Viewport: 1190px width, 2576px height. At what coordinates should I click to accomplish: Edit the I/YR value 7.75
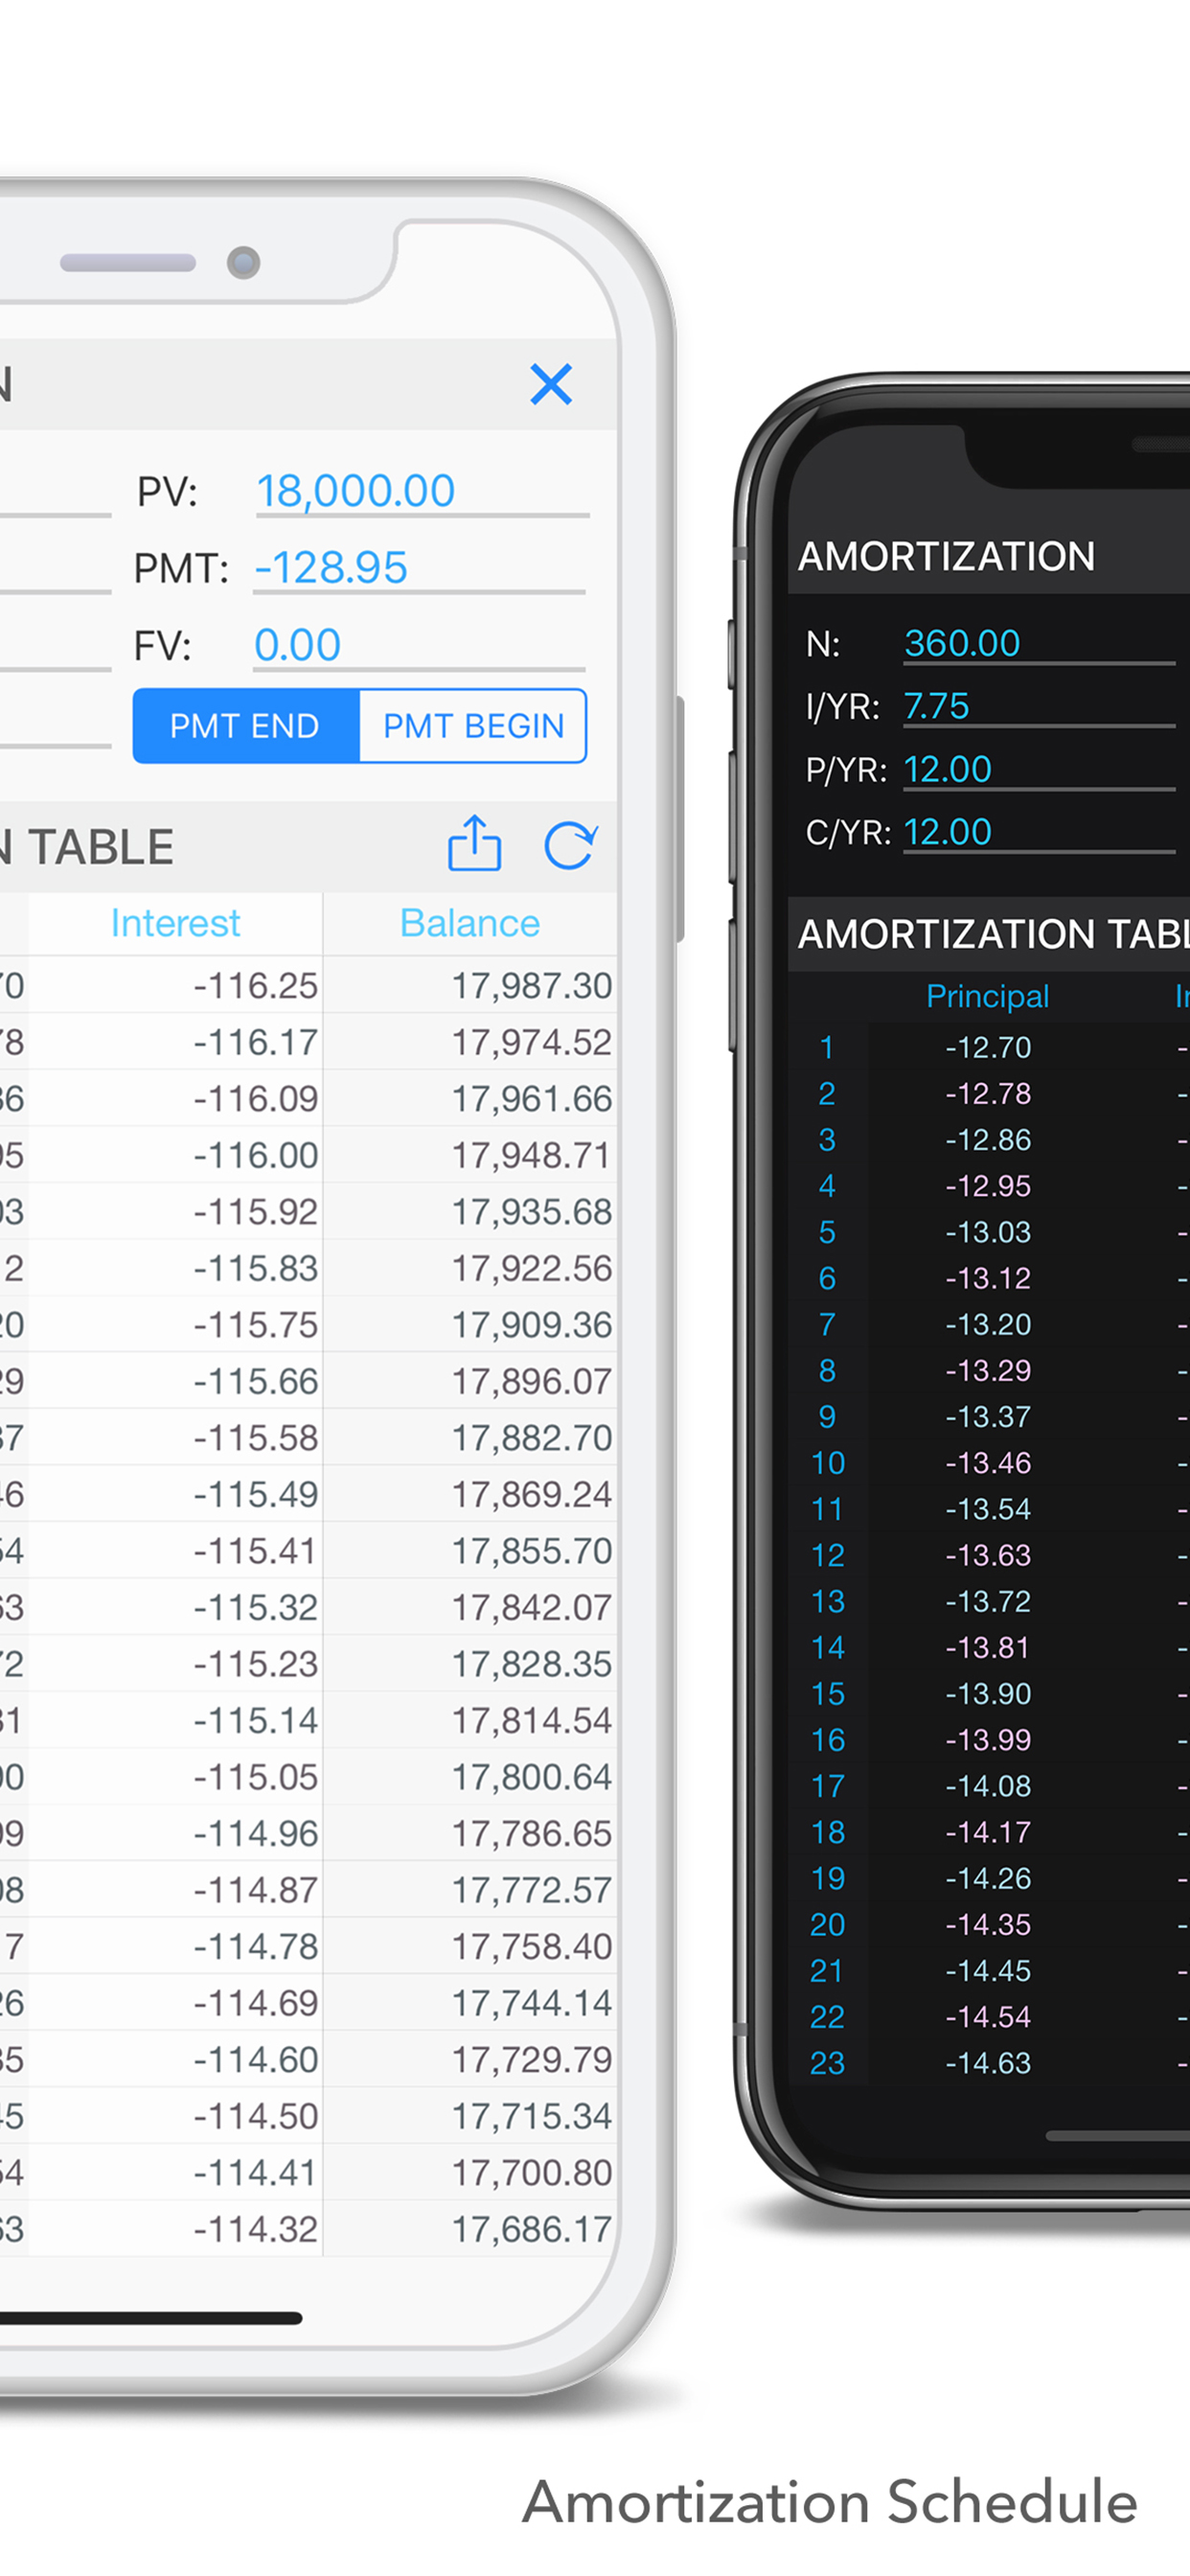pos(1039,706)
